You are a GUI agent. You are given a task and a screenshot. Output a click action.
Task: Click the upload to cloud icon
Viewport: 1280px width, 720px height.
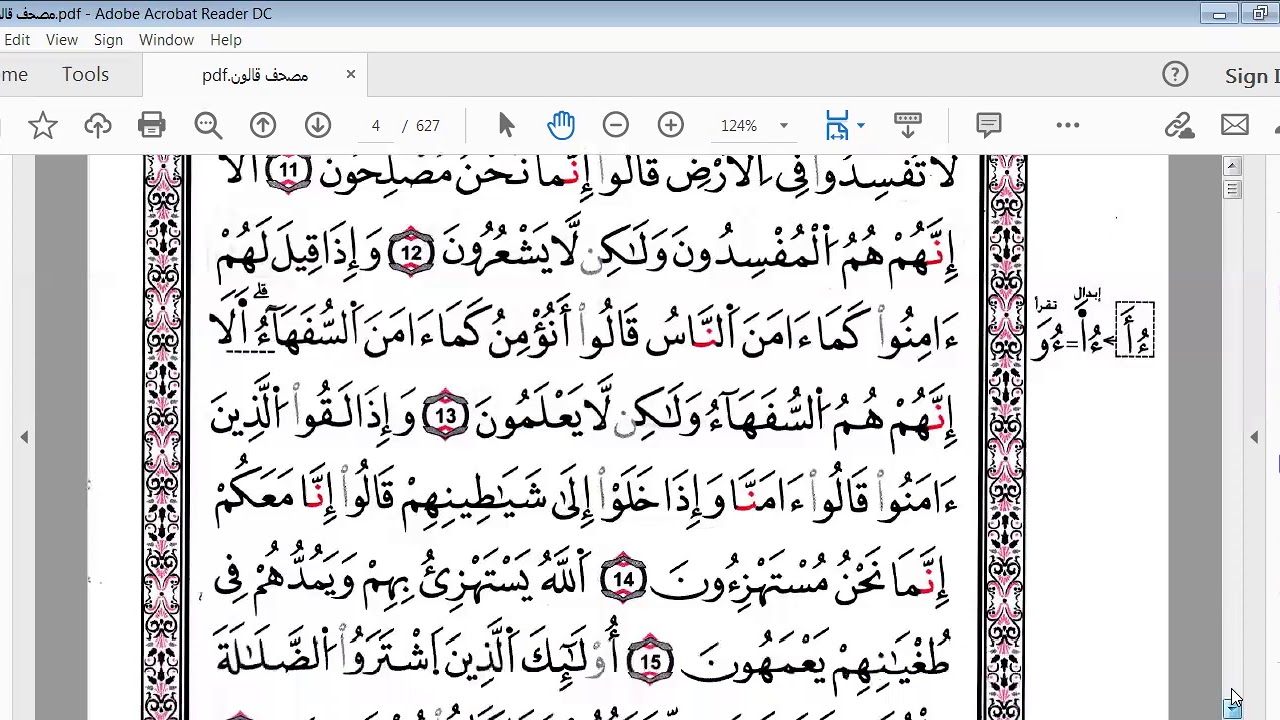[x=97, y=125]
